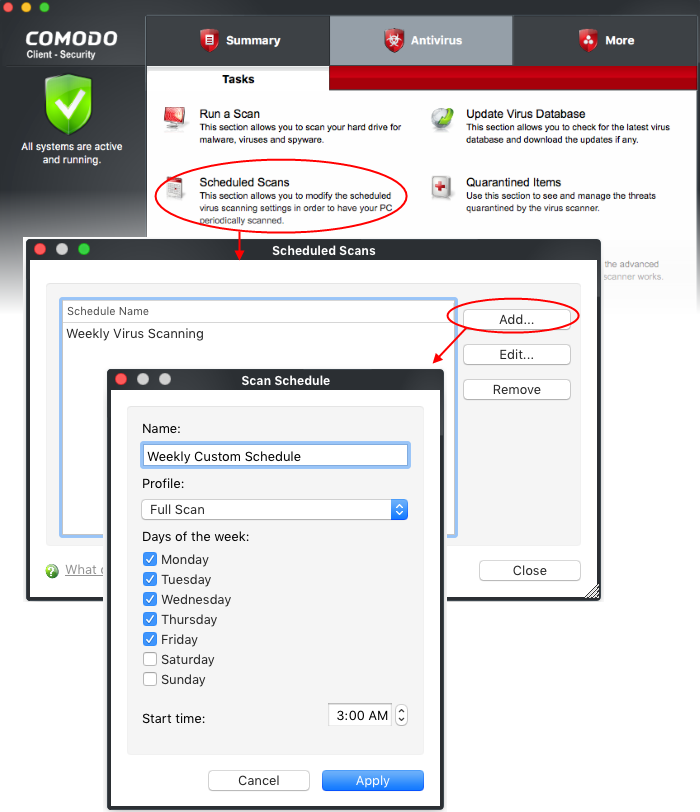Viewport: 700px width, 812px height.
Task: Uncheck the Monday checkbox
Action: point(150,559)
